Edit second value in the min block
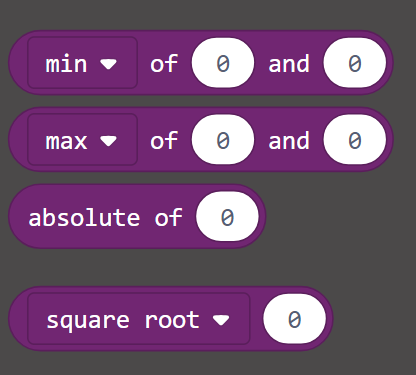Image resolution: width=416 pixels, height=375 pixels. (x=355, y=63)
